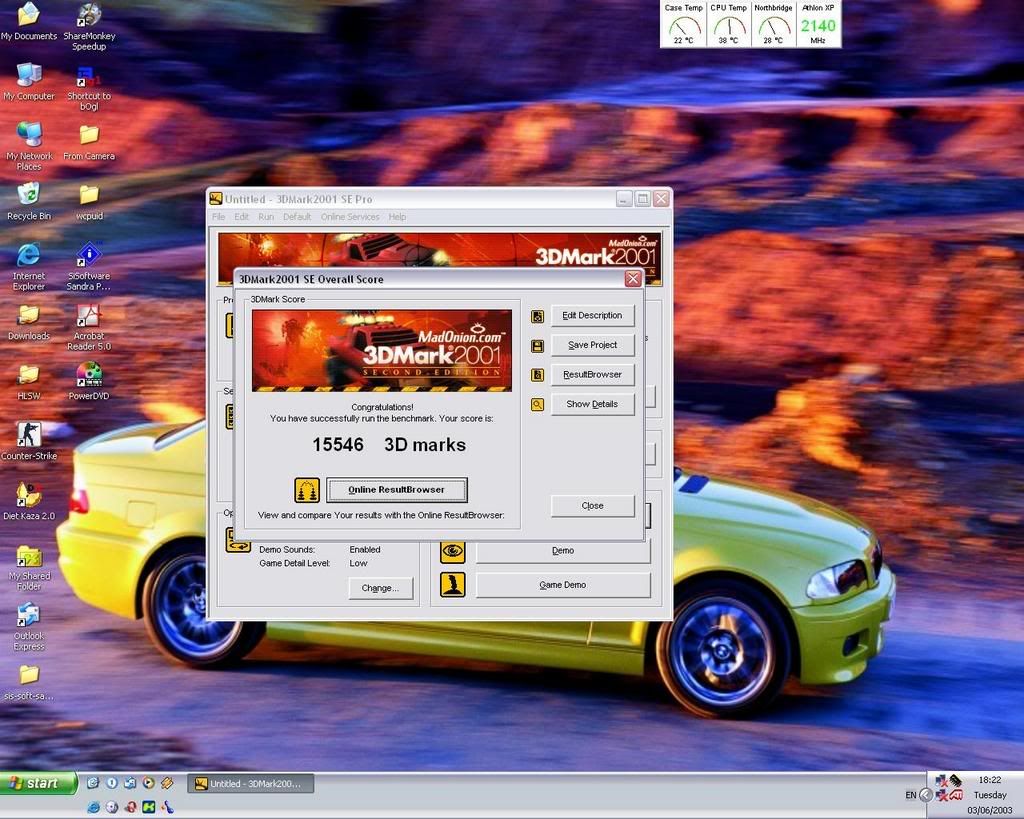Open Counter-Strike desktop shortcut

29,436
